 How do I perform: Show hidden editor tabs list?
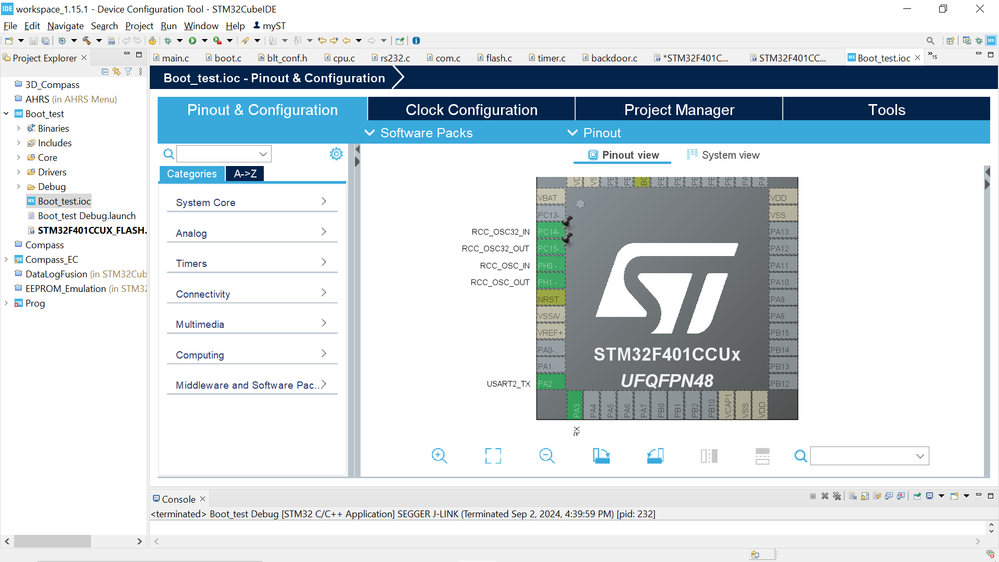[933, 56]
